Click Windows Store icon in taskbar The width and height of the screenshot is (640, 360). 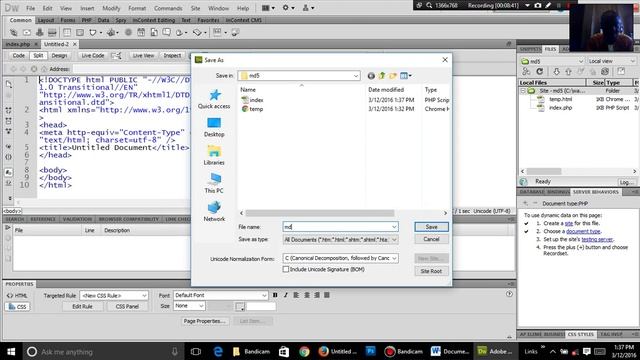click(284, 351)
